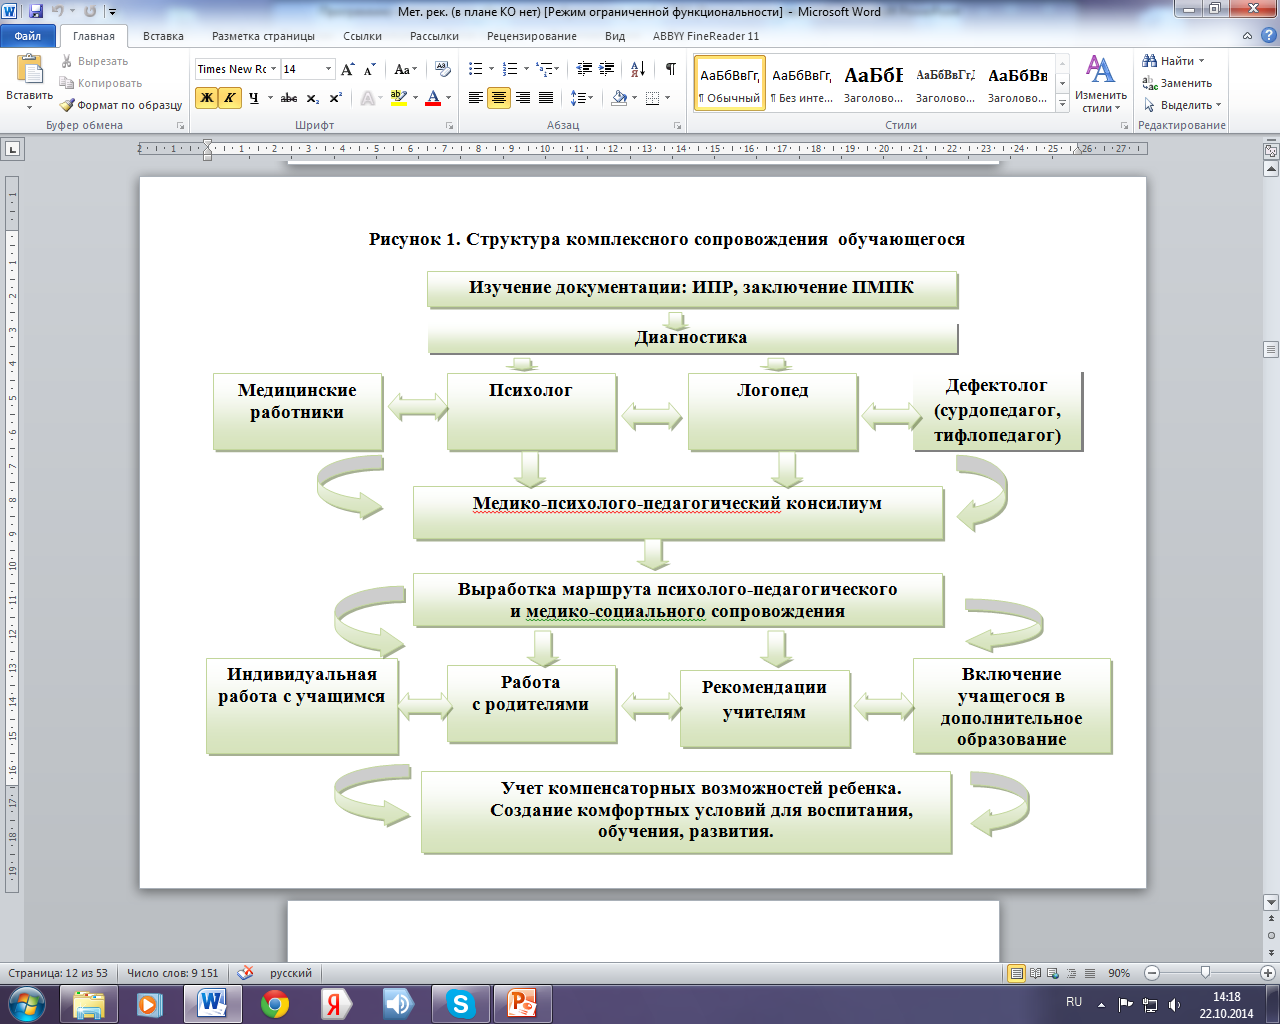The height and width of the screenshot is (1024, 1280).
Task: Toggle Subscript formatting
Action: pyautogui.click(x=313, y=97)
